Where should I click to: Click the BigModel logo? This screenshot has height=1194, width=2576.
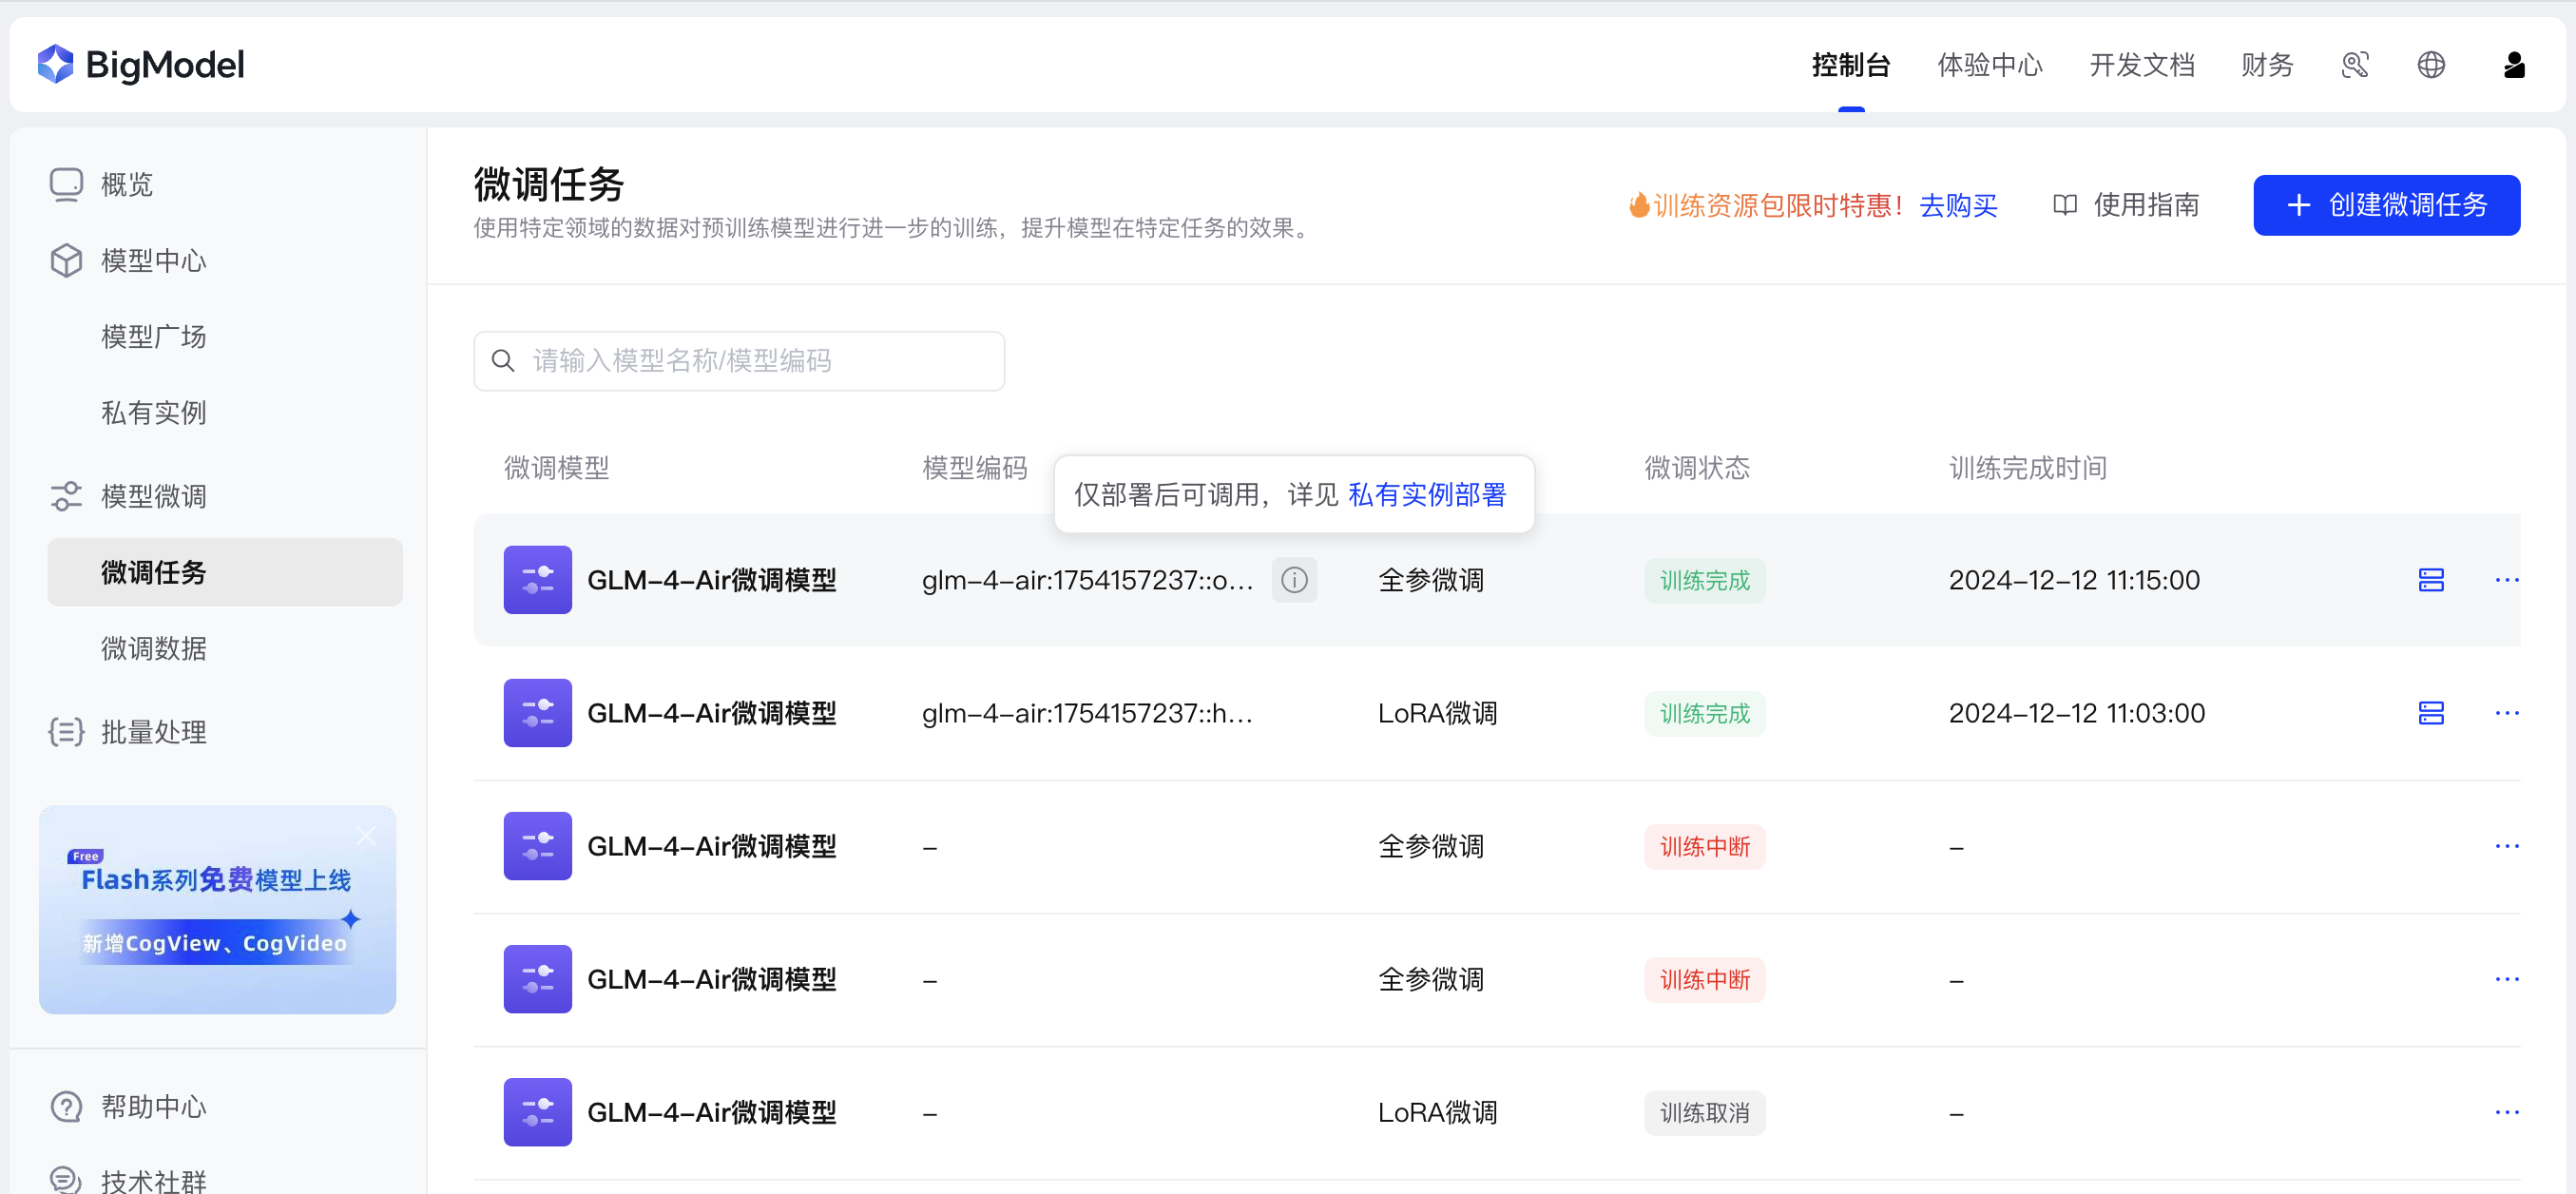tap(141, 65)
